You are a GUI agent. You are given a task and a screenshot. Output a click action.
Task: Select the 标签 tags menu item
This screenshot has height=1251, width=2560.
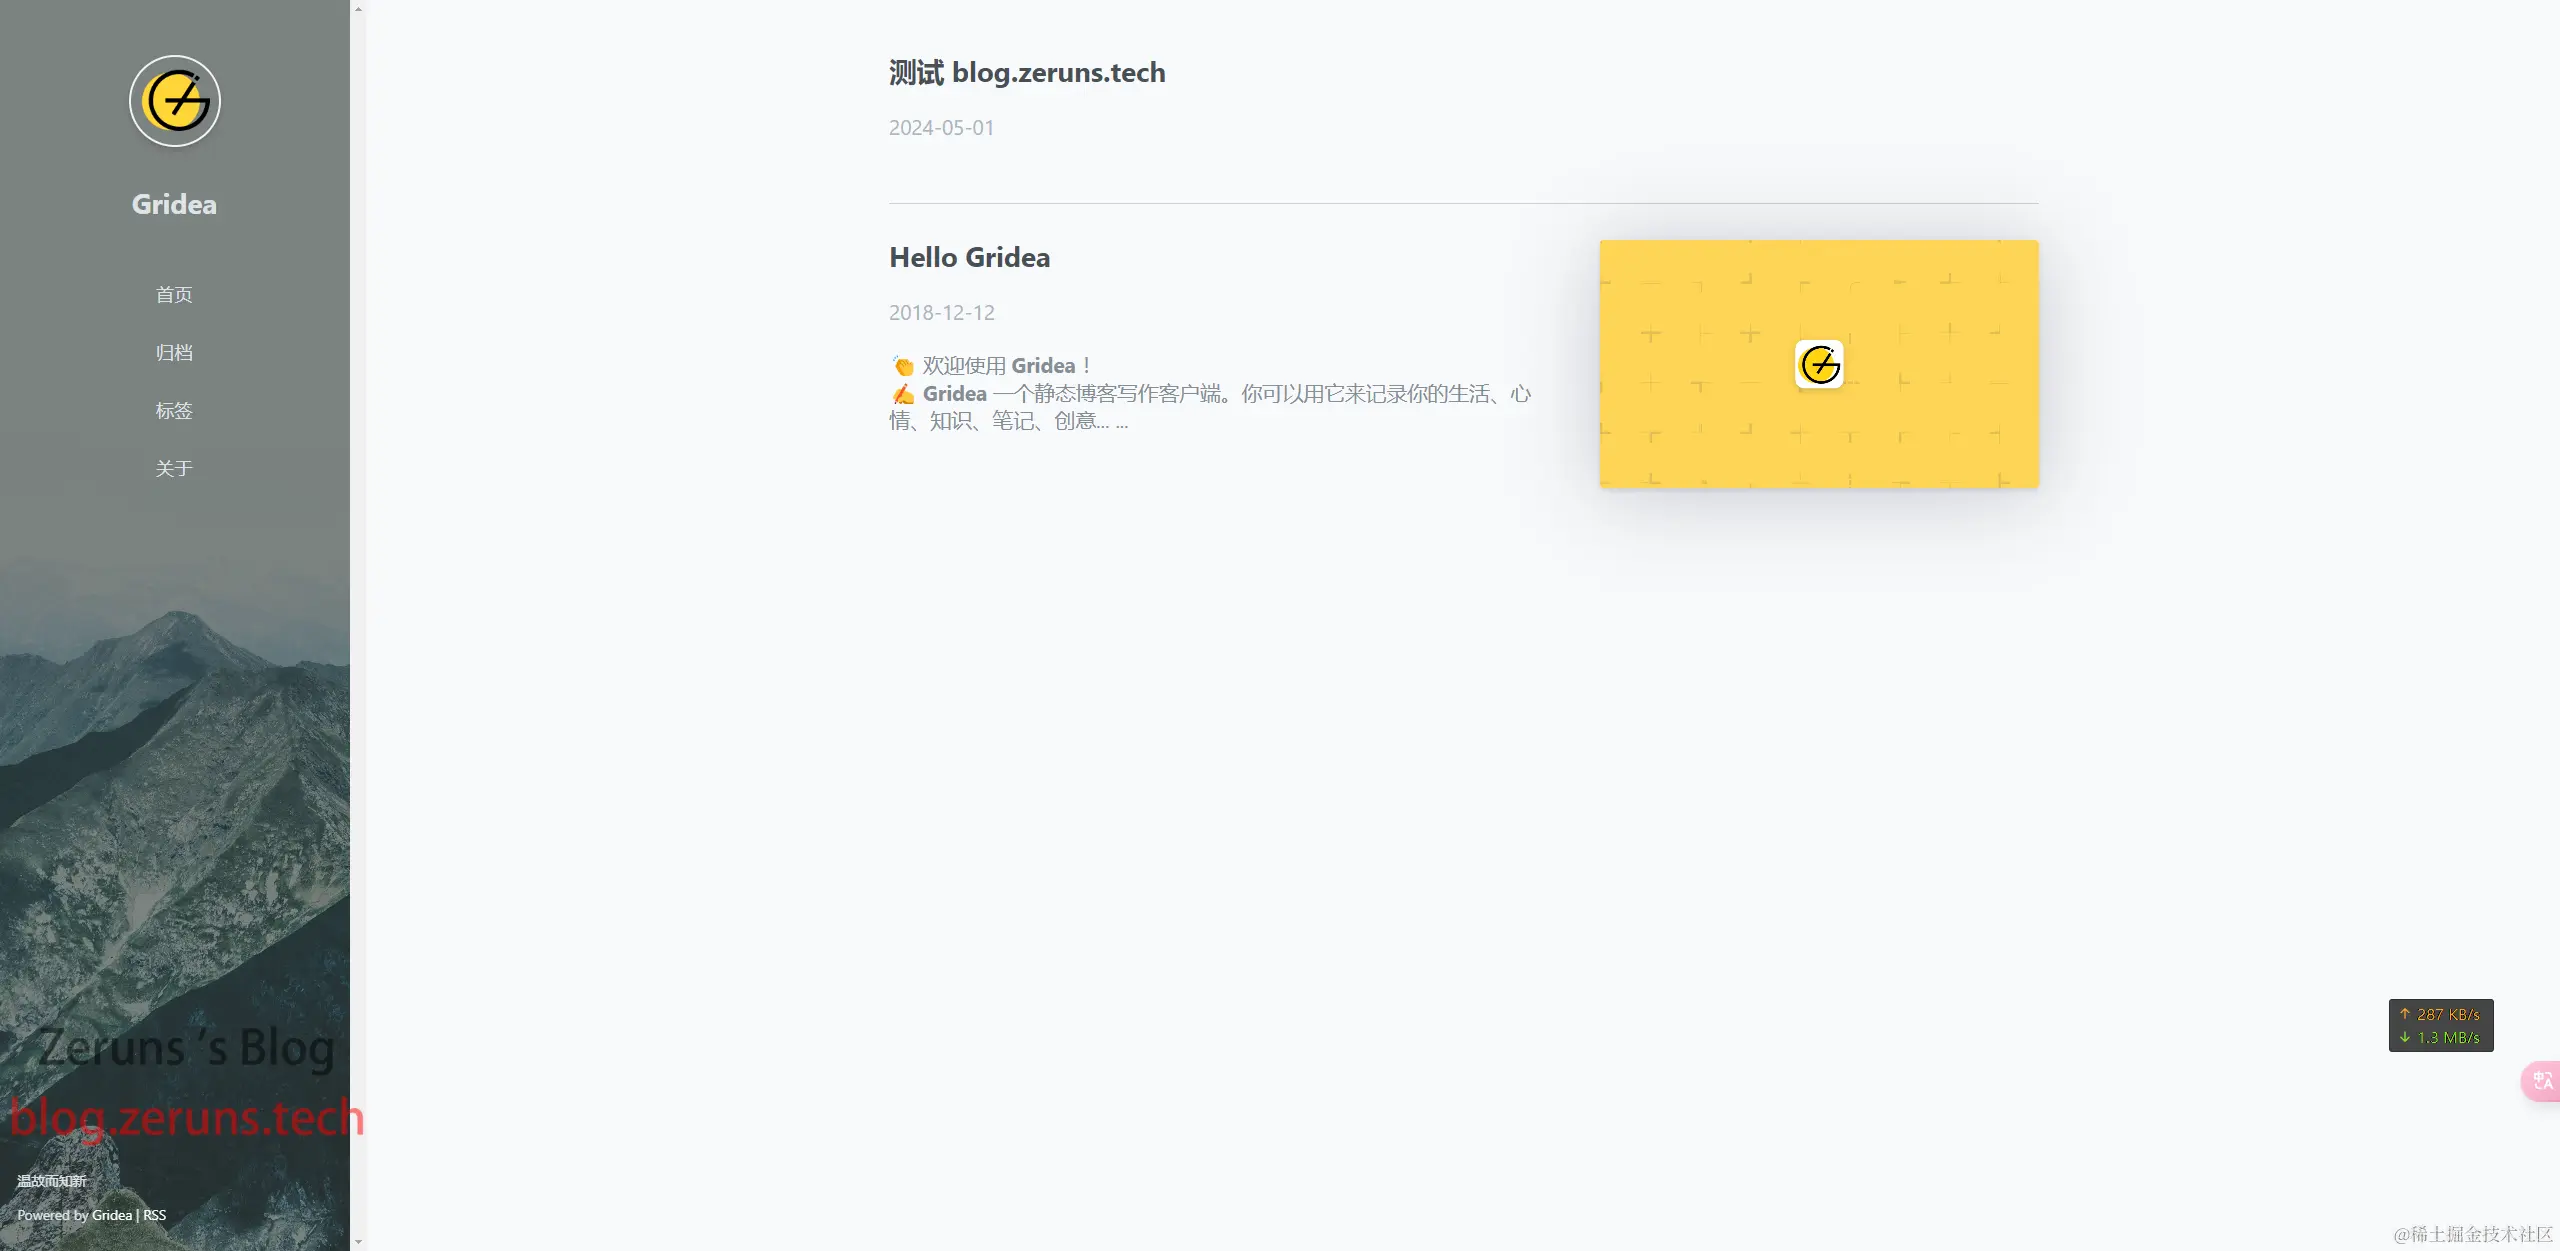(174, 411)
